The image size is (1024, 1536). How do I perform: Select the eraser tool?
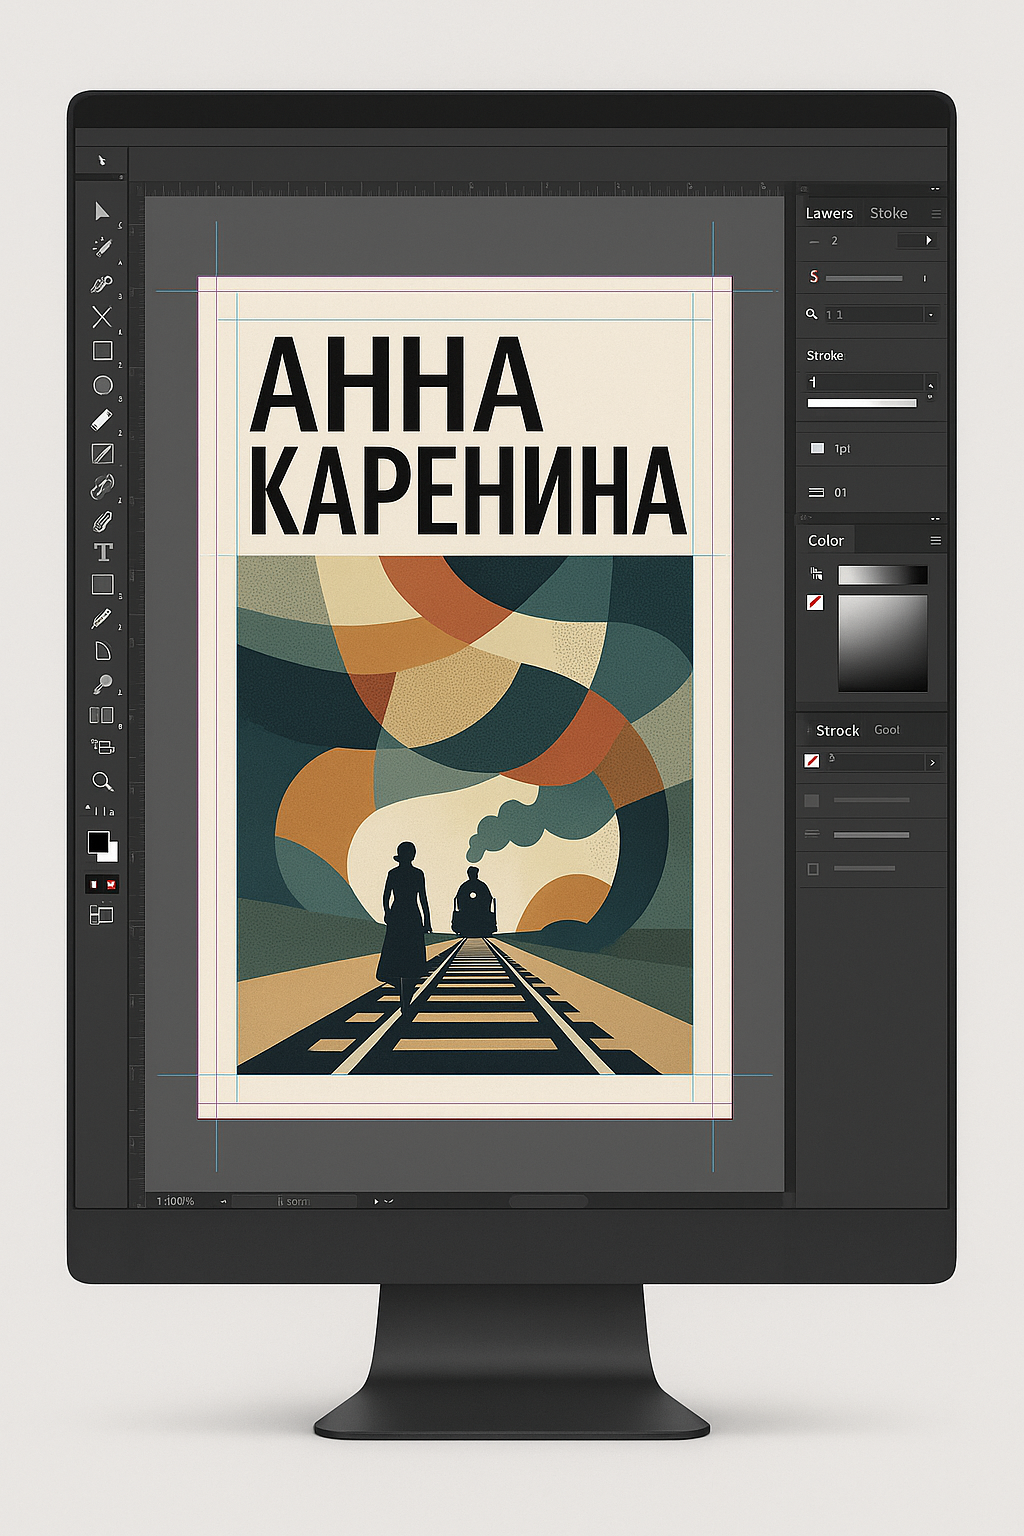pos(102,419)
